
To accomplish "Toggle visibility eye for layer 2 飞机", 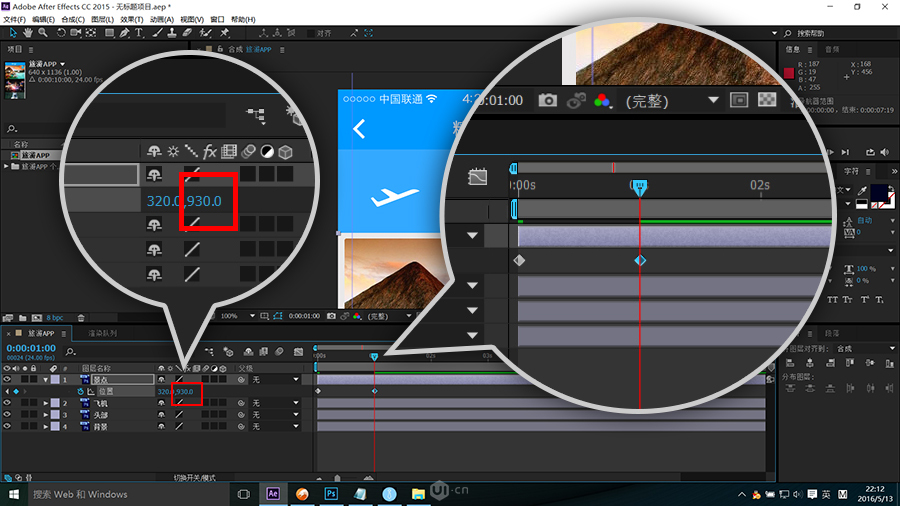I will 7,403.
